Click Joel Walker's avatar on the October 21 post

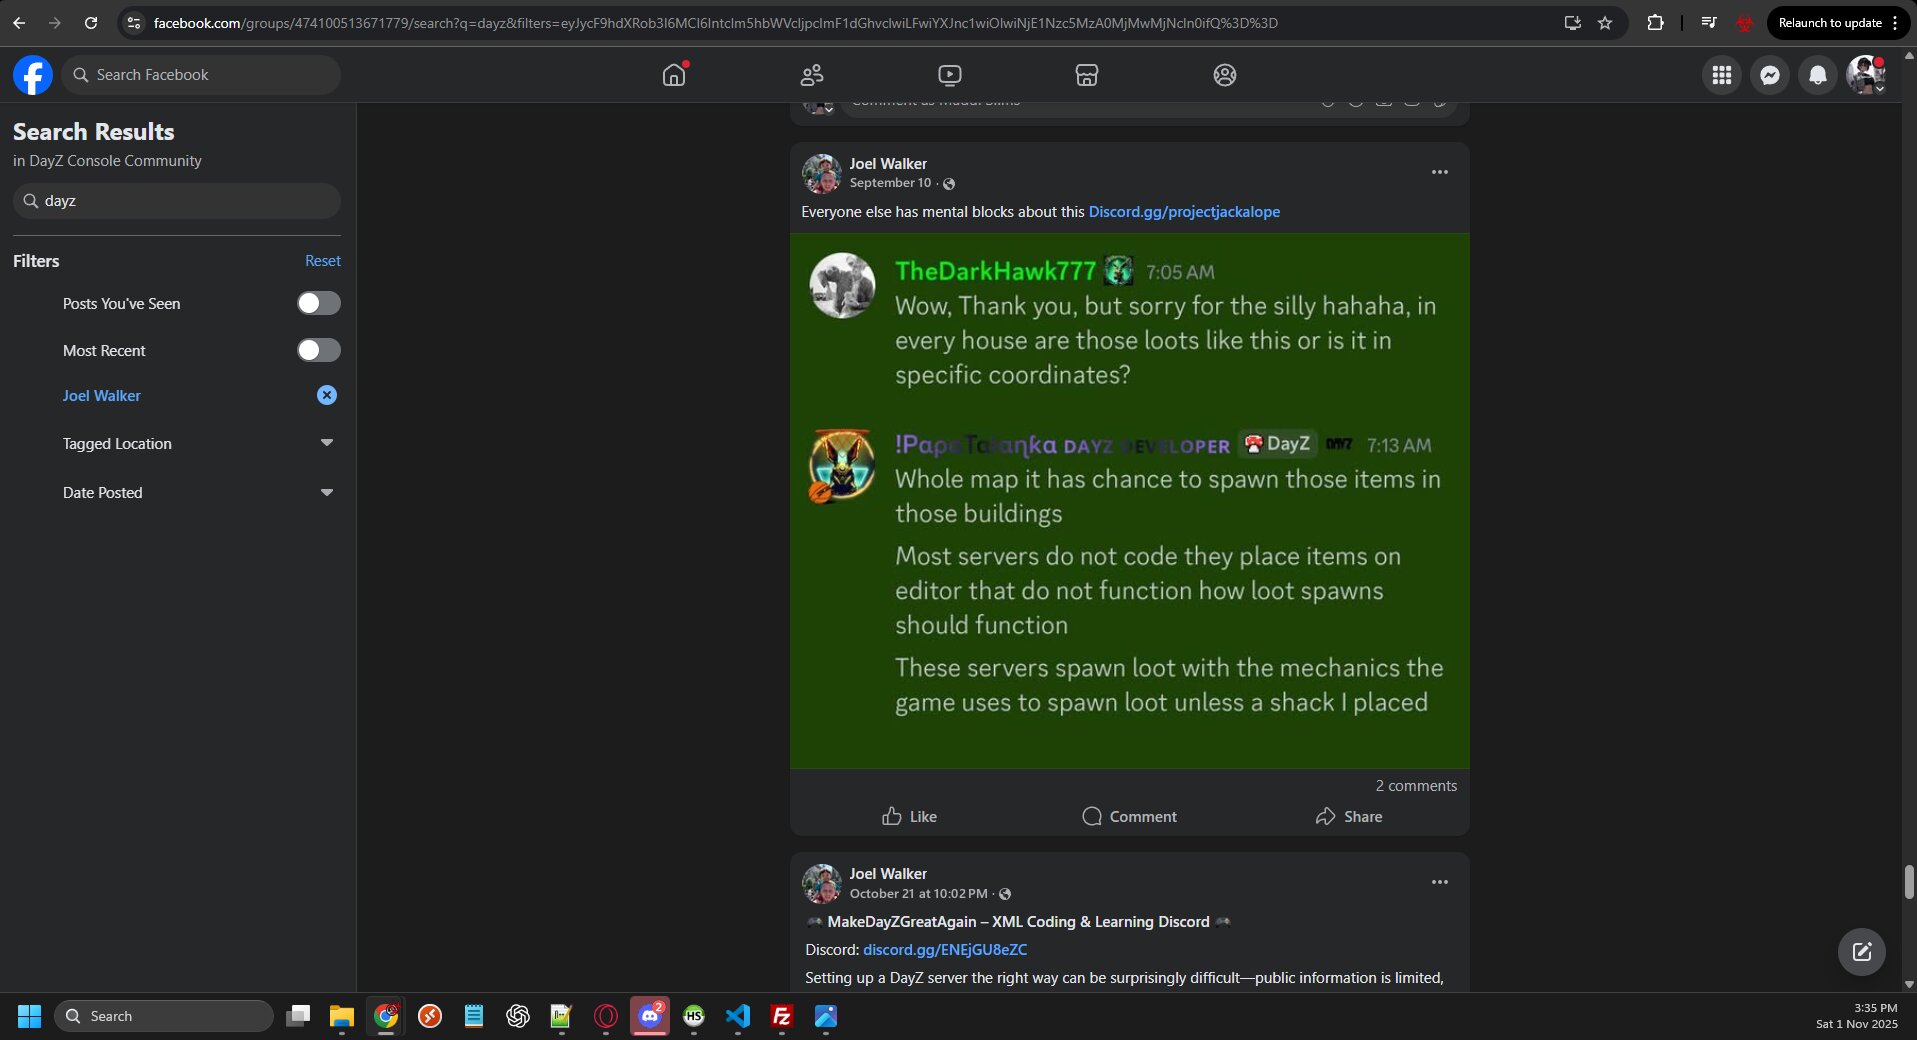pyautogui.click(x=822, y=884)
